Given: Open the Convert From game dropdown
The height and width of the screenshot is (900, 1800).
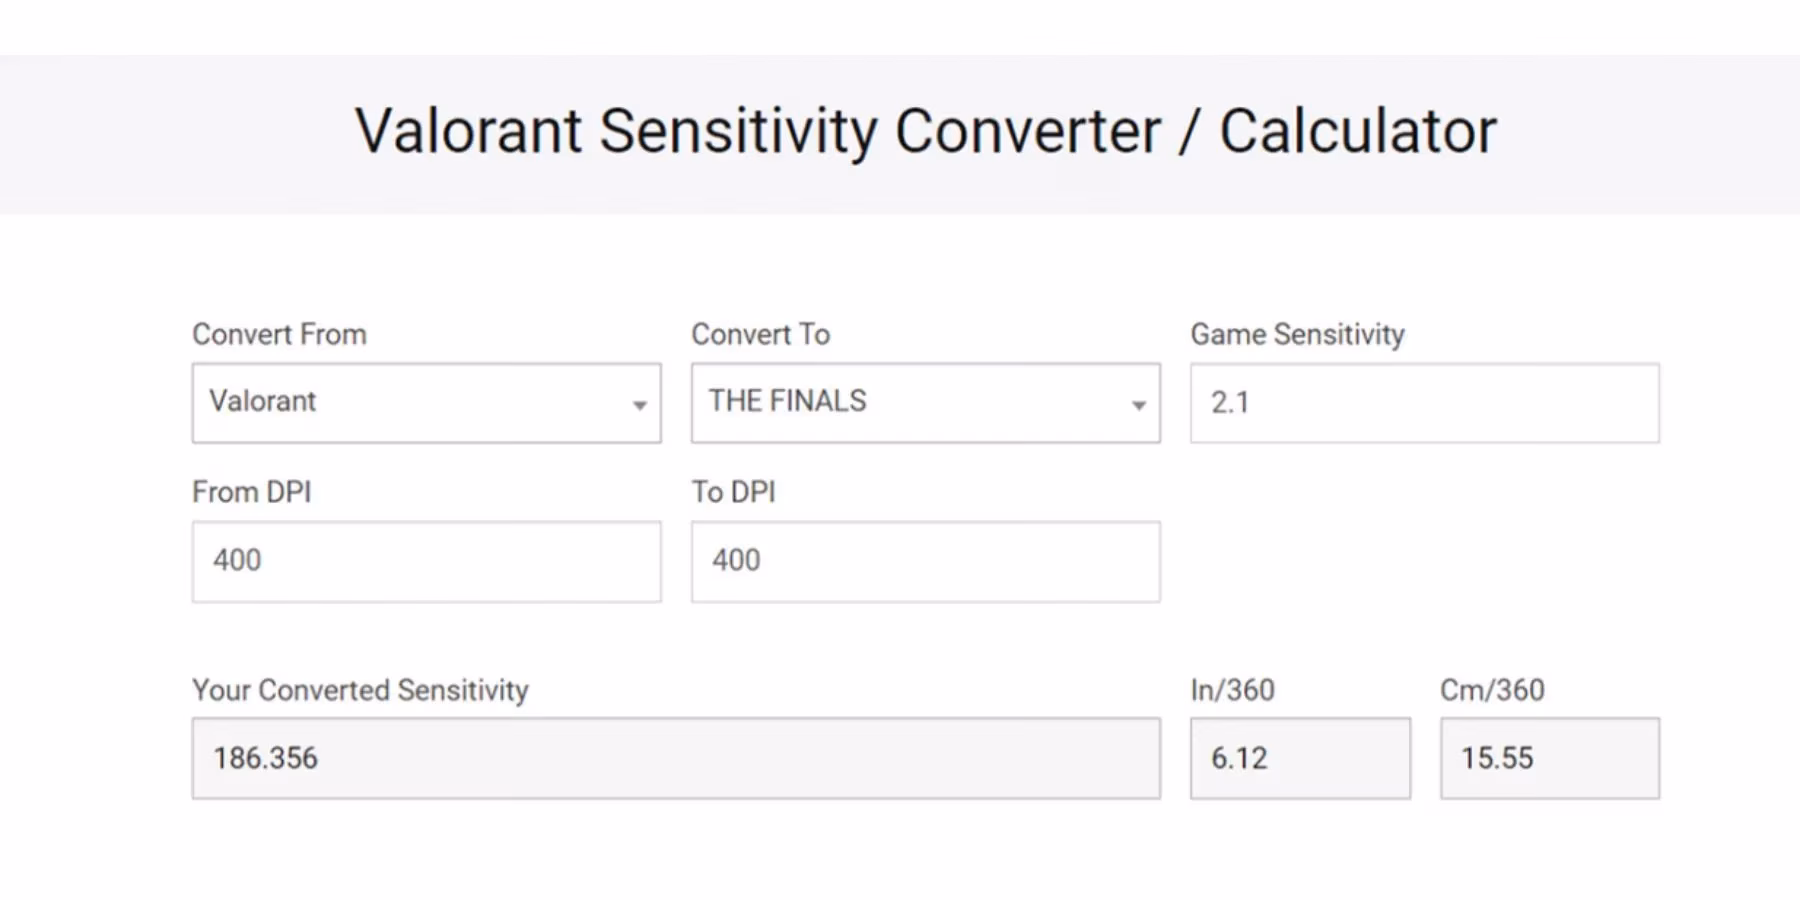Looking at the screenshot, I should pos(426,403).
